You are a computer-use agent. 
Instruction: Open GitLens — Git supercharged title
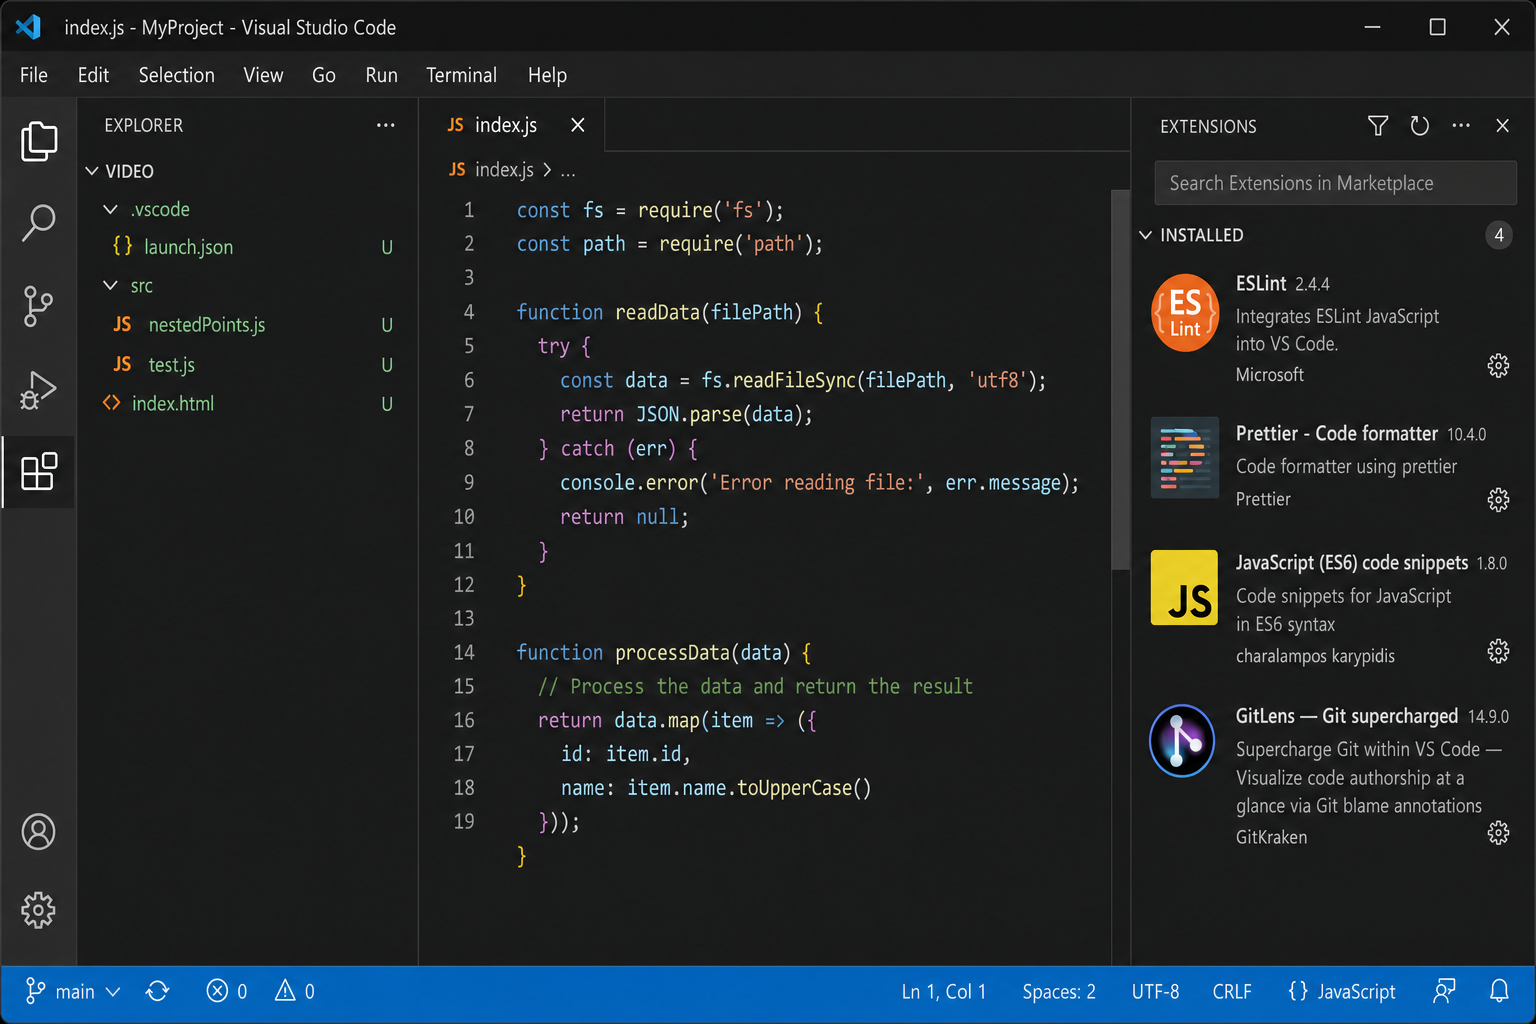[x=1347, y=716]
